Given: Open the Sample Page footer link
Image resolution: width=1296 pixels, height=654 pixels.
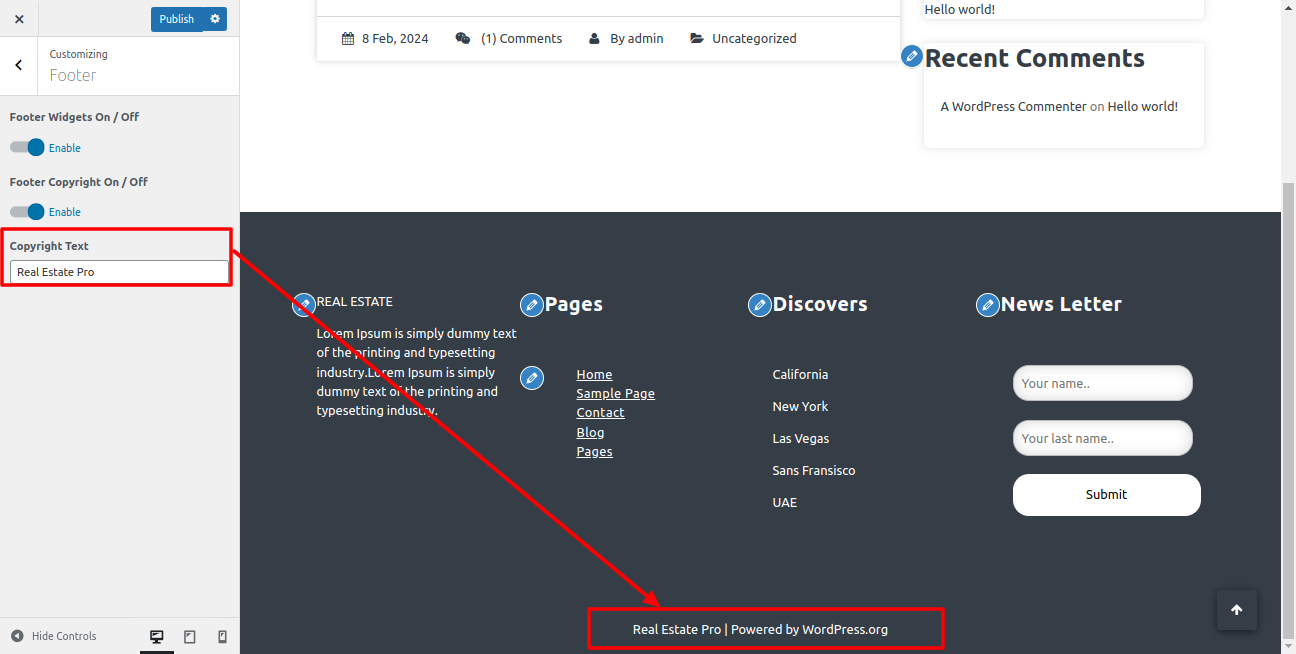Looking at the screenshot, I should tap(615, 394).
